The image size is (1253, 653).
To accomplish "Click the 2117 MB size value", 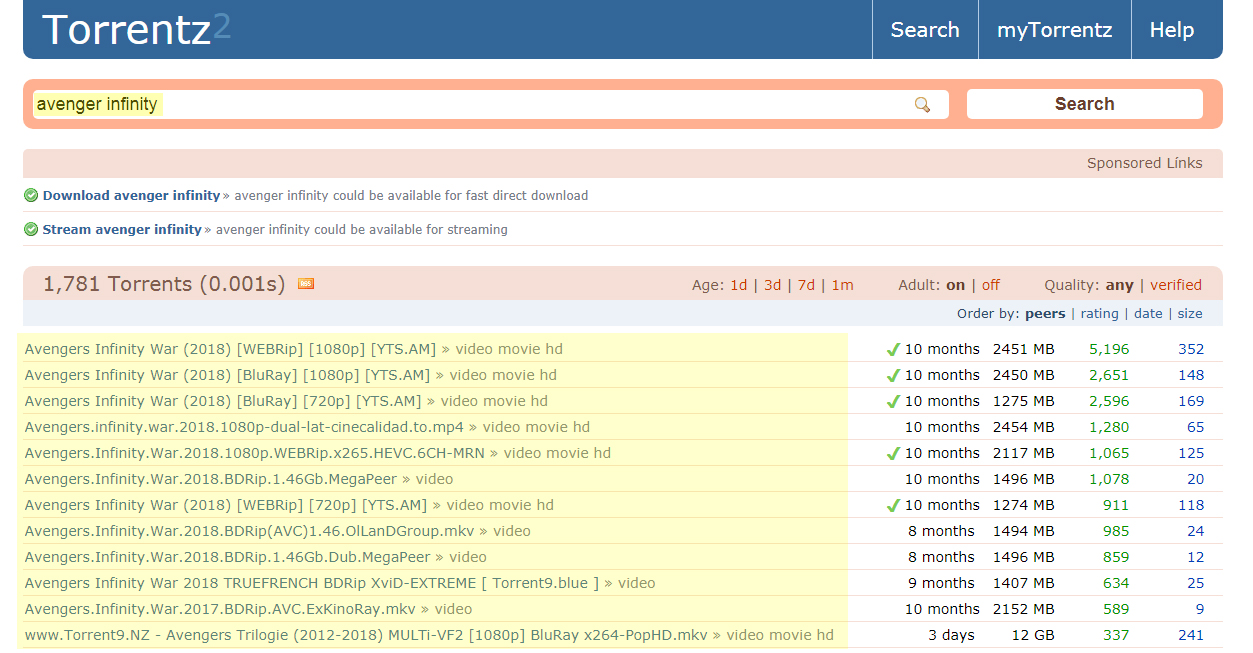I will point(1023,453).
